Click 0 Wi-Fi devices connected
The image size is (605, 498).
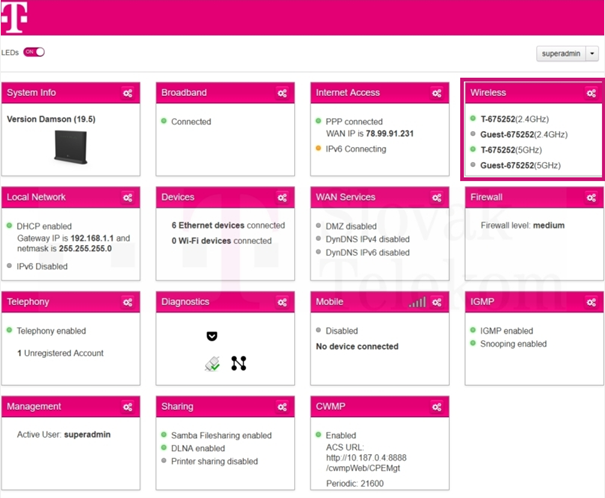[221, 241]
